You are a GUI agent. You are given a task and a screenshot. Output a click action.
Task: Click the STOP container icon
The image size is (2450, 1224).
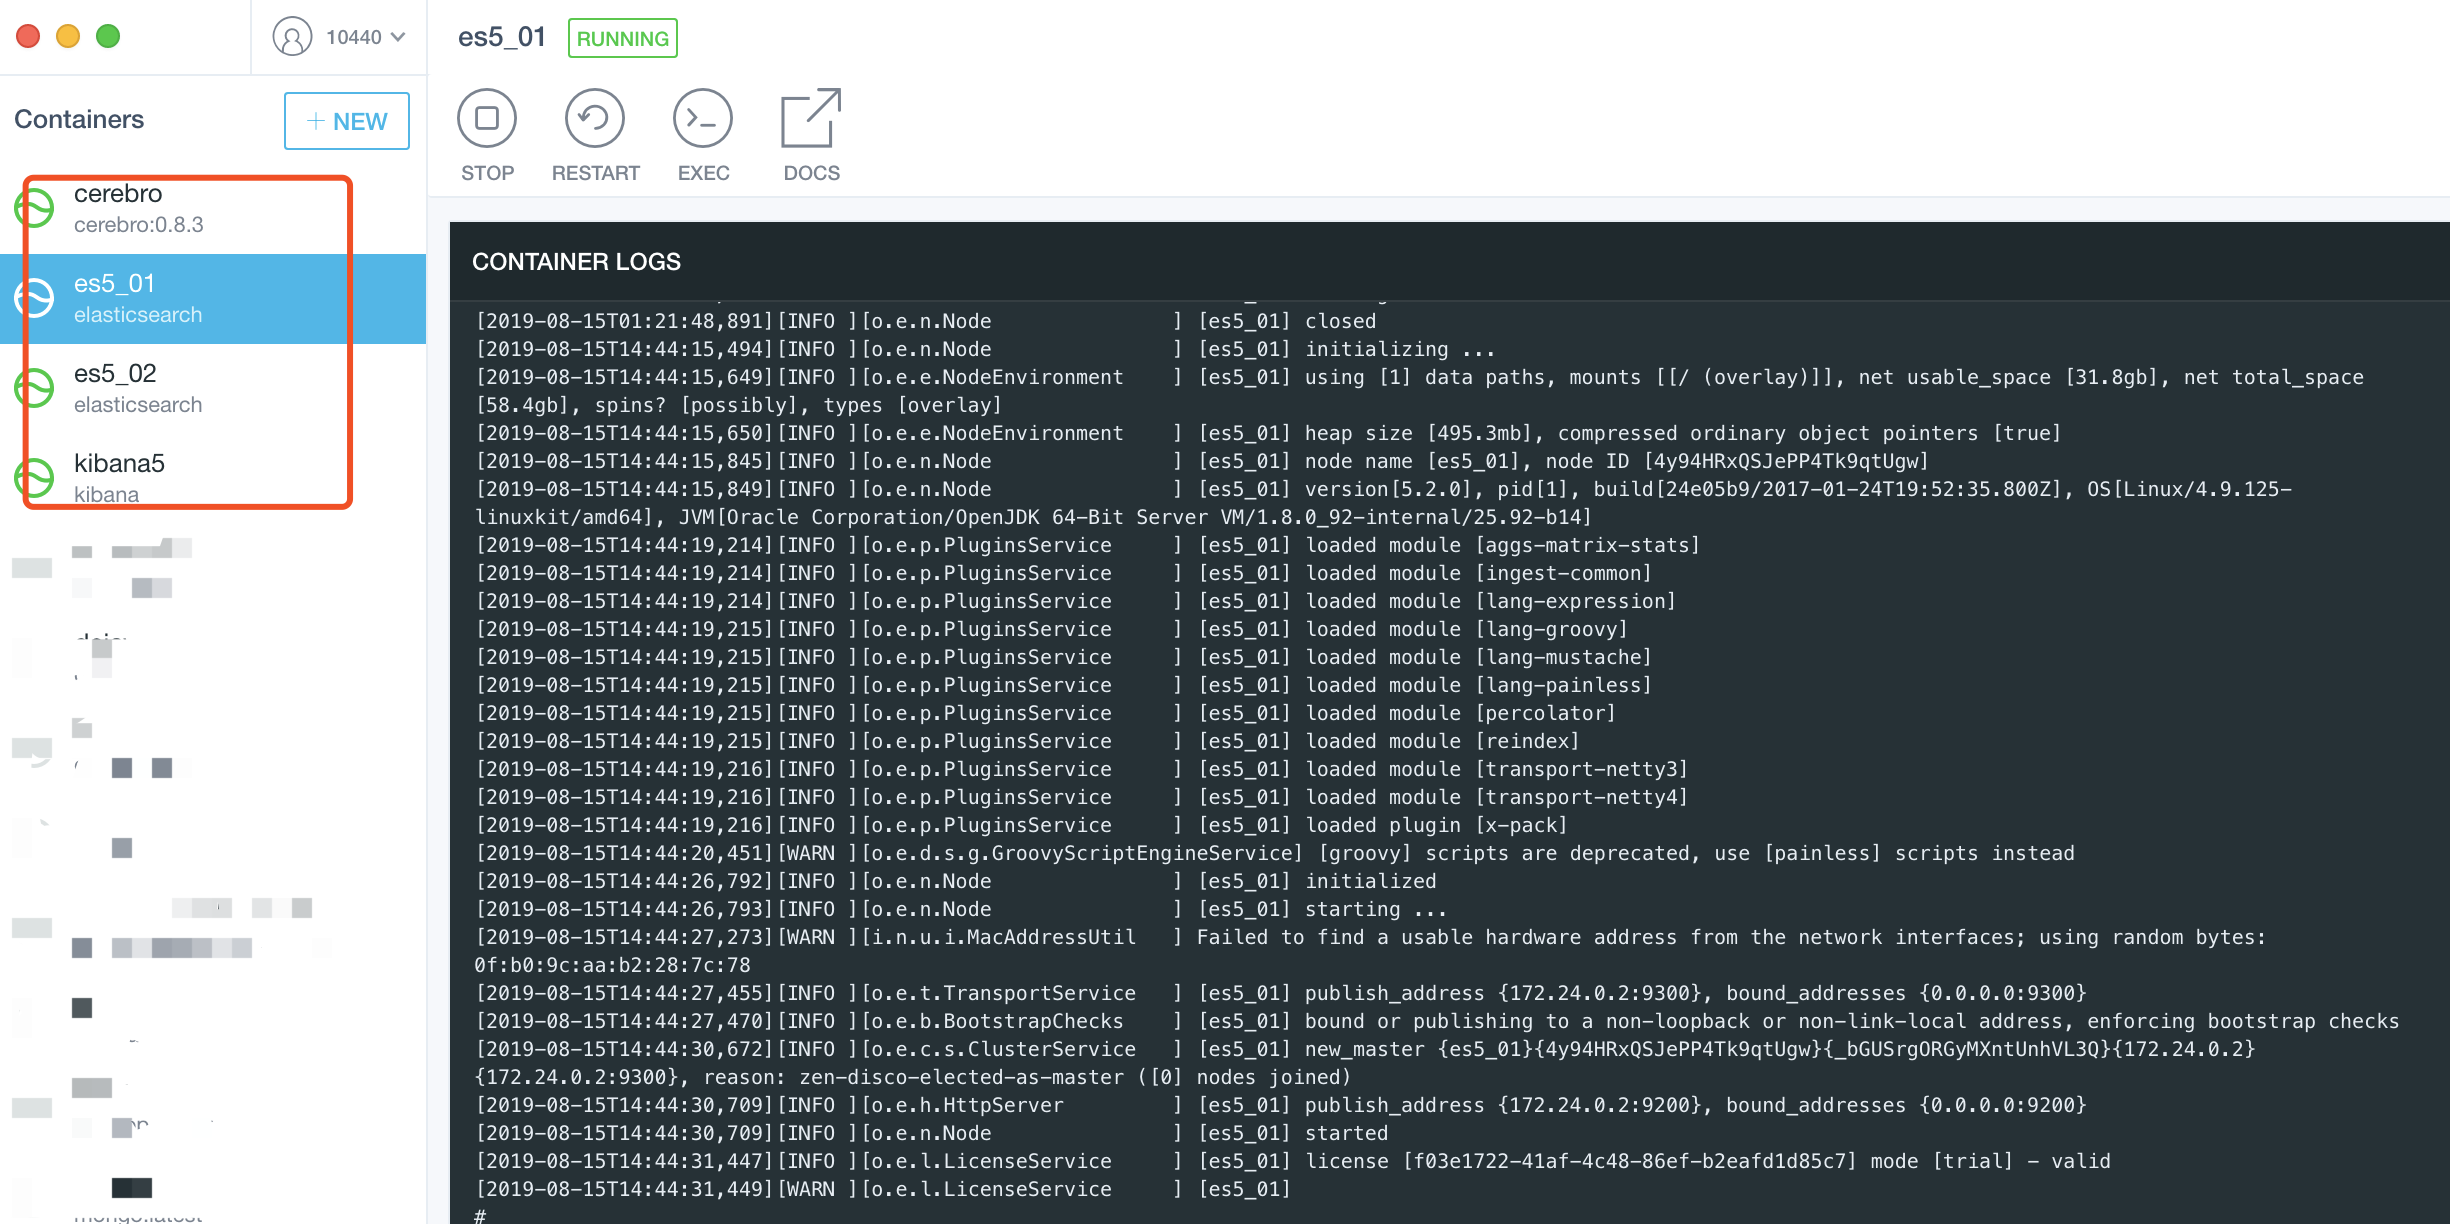pos(486,119)
